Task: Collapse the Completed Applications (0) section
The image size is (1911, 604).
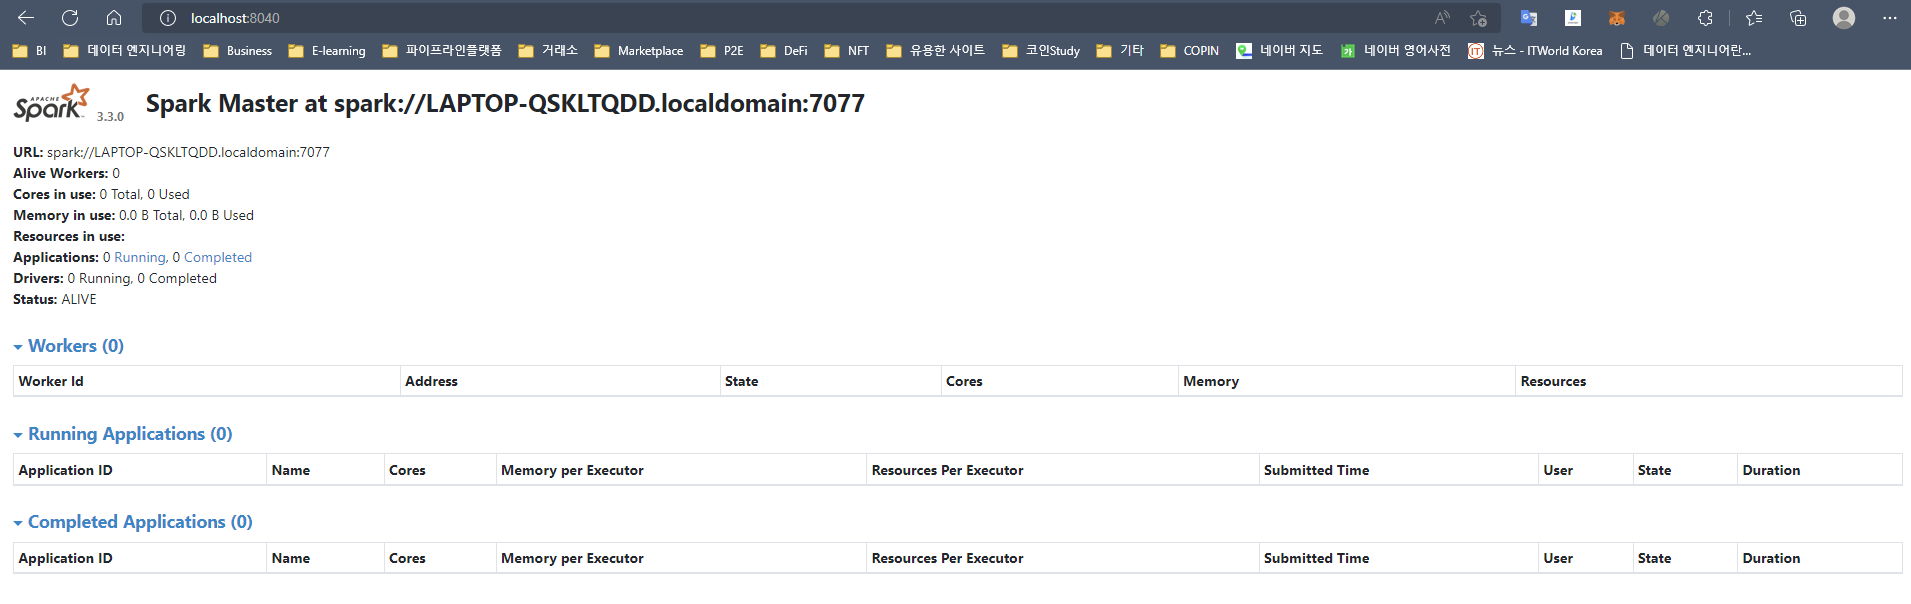Action: coord(133,522)
